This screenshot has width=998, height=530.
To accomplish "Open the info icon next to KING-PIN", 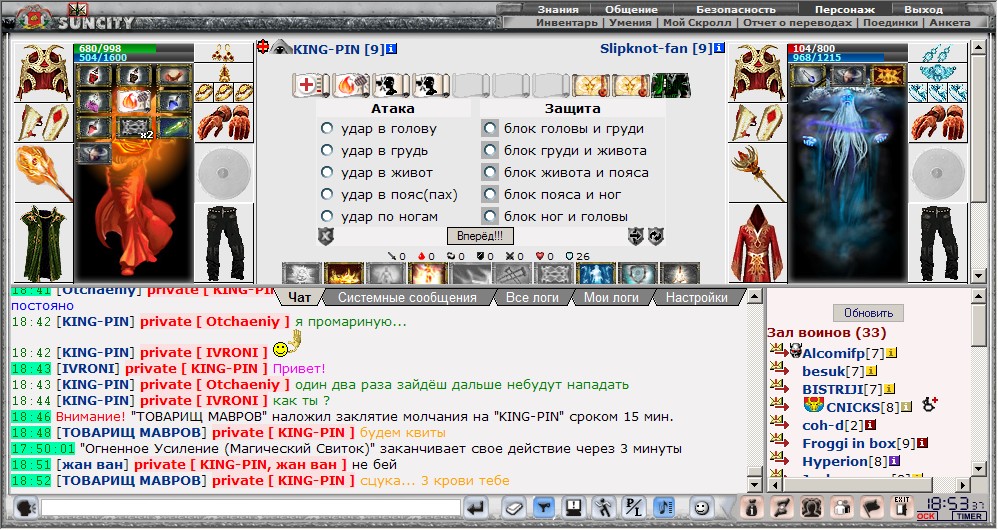I will coord(391,49).
